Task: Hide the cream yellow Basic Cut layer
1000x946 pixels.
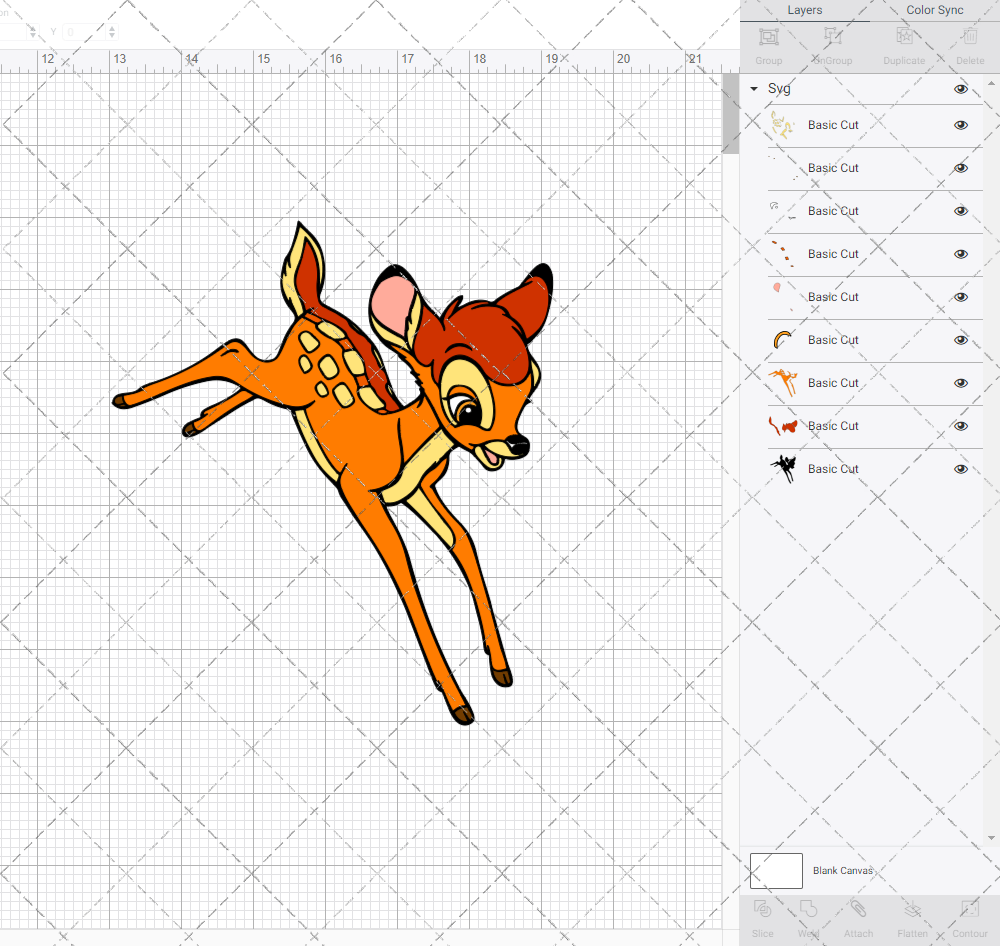Action: click(x=961, y=125)
